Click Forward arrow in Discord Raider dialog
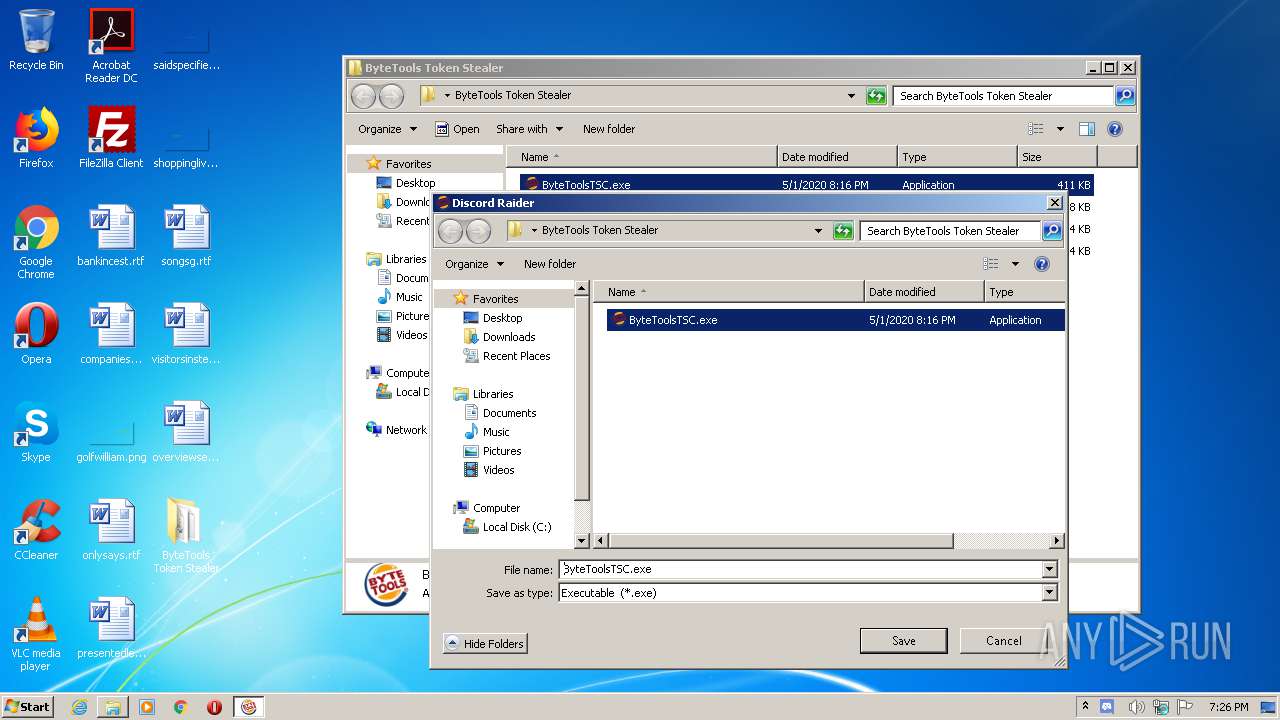The image size is (1280, 720). tap(478, 231)
